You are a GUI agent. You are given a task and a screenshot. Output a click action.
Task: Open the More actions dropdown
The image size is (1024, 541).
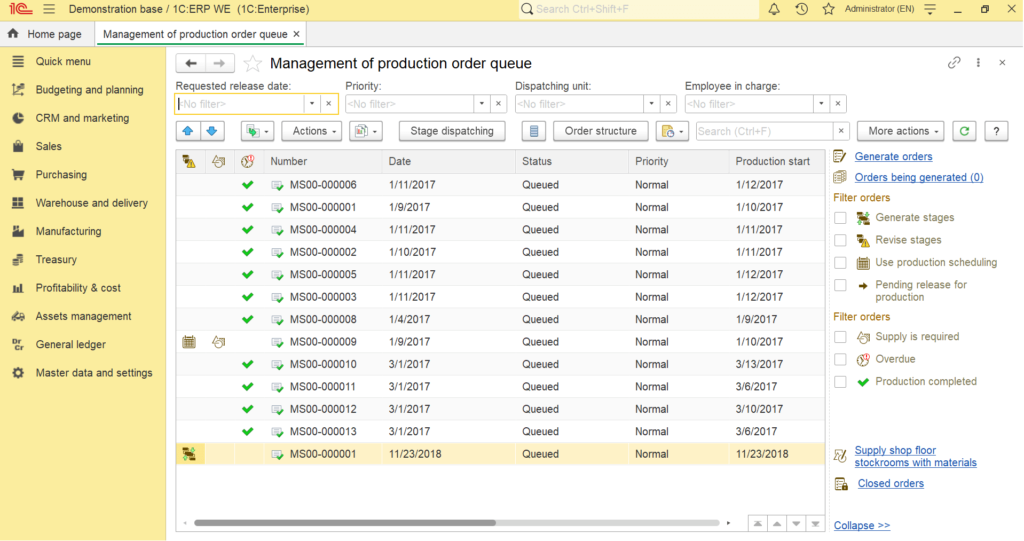point(901,131)
